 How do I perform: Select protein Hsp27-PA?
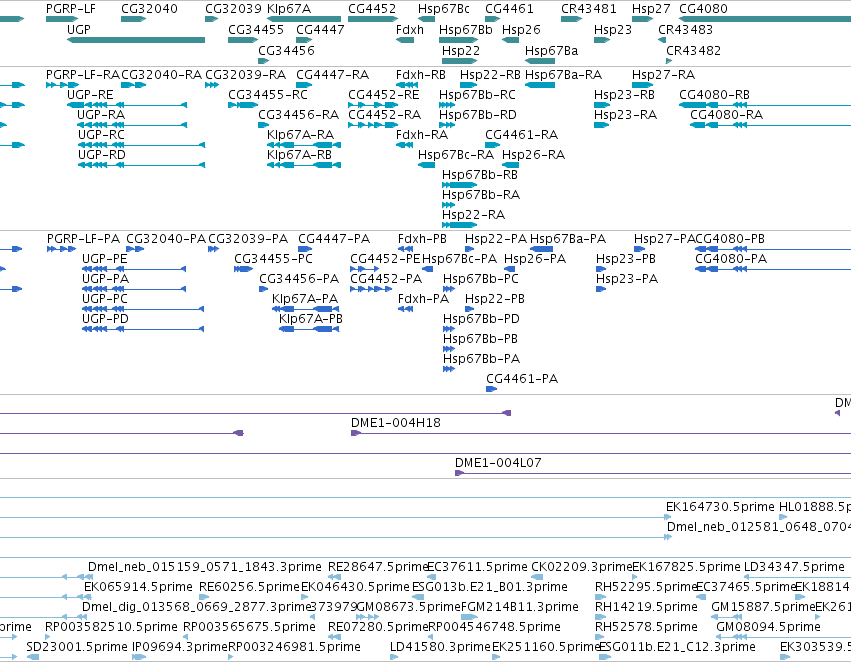point(665,238)
